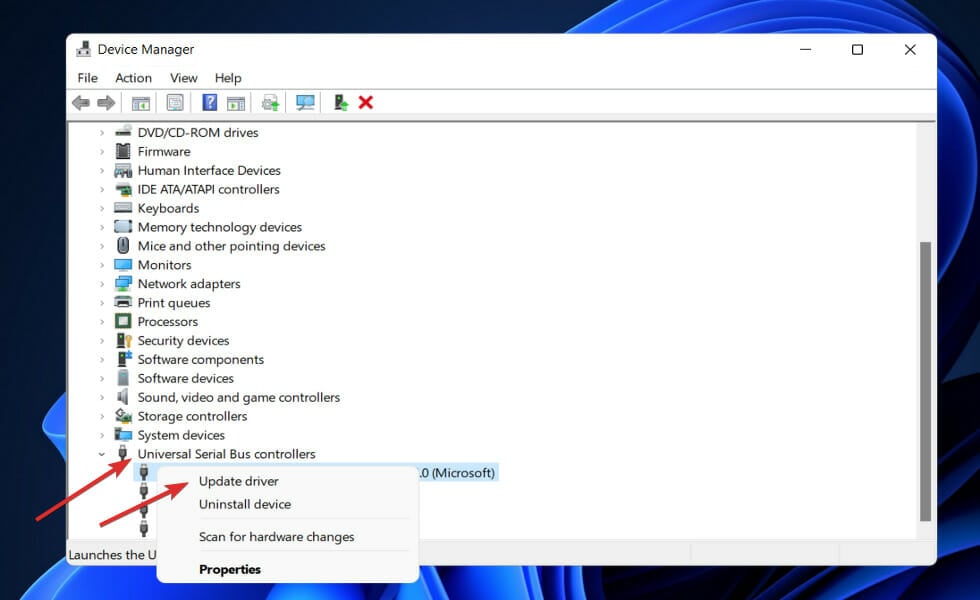Open the Action menu

point(133,78)
